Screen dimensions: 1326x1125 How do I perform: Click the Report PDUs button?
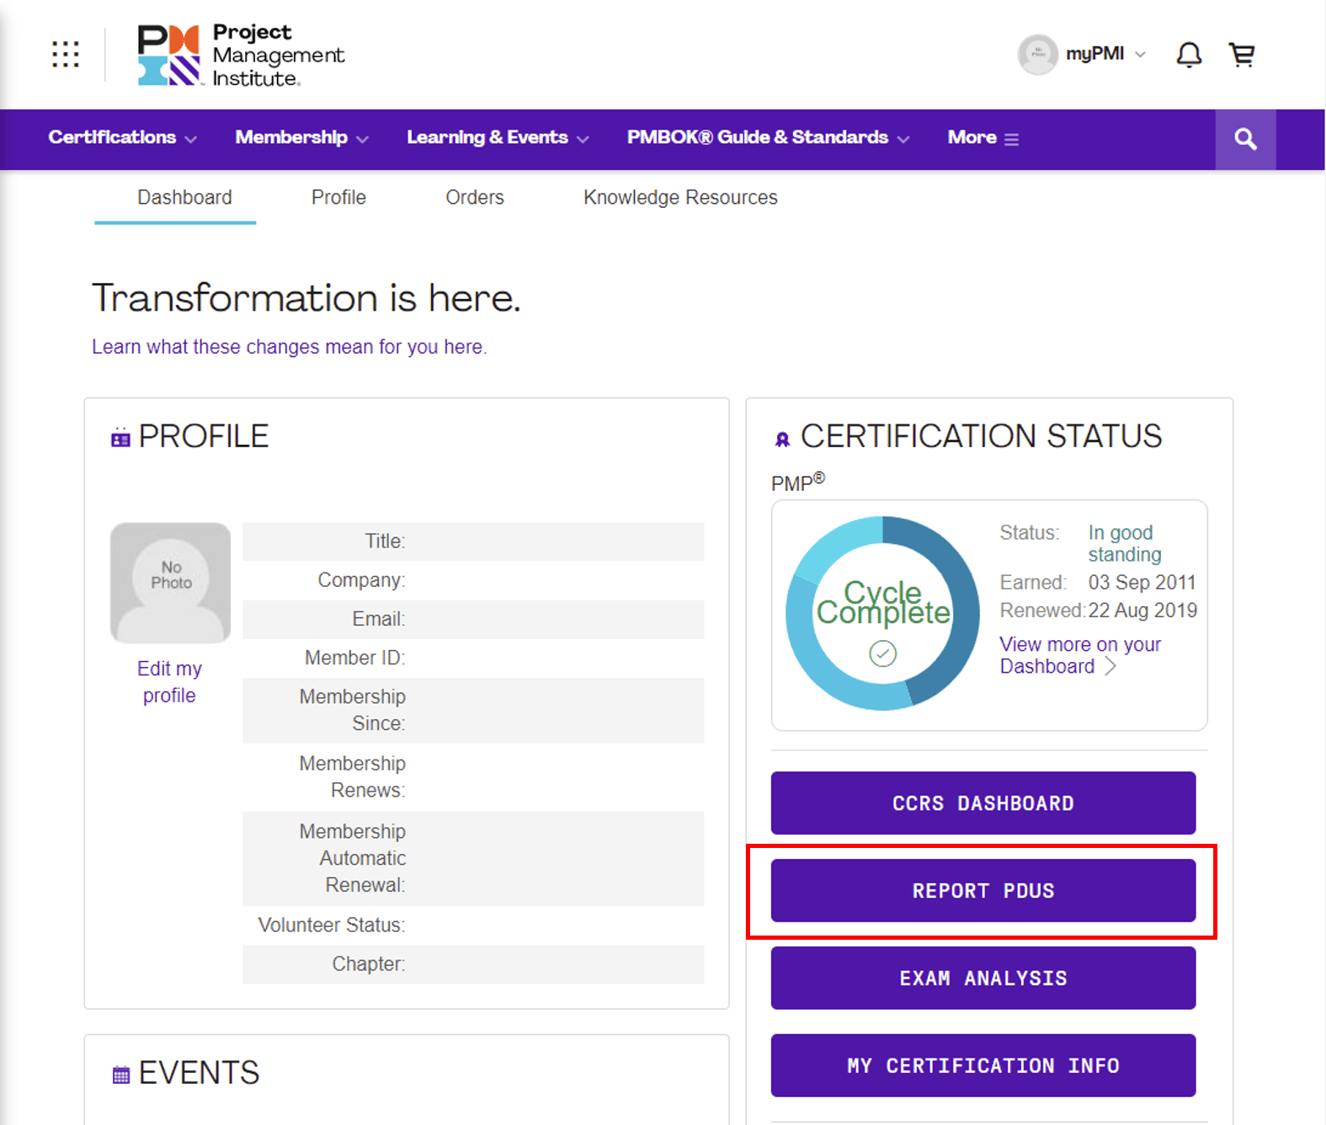[983, 891]
